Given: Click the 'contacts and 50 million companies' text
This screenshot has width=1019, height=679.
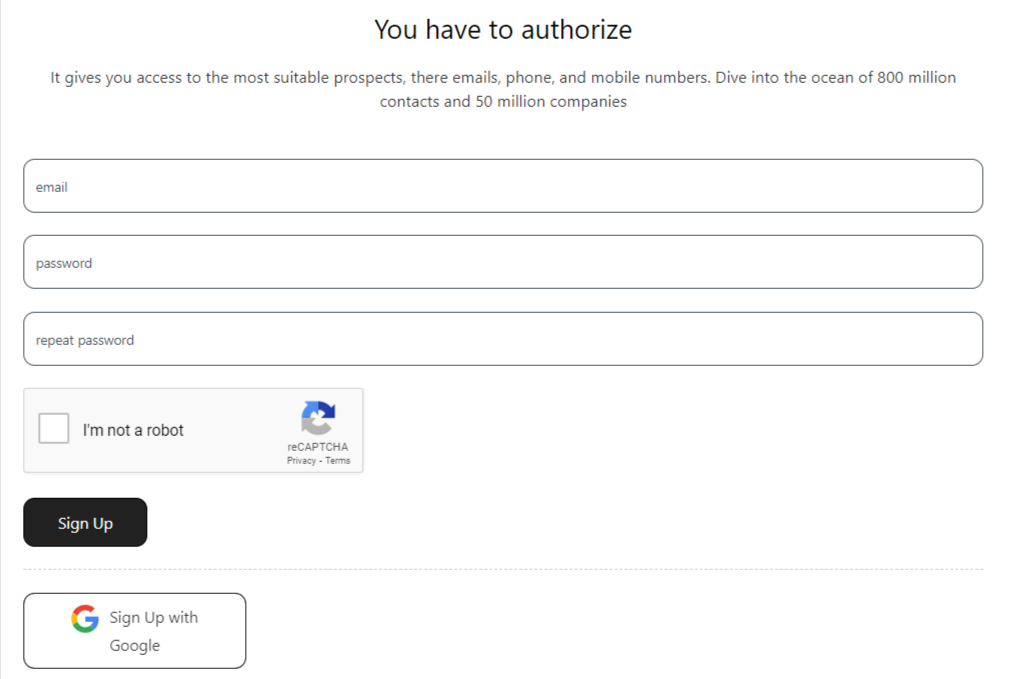Looking at the screenshot, I should 503,102.
